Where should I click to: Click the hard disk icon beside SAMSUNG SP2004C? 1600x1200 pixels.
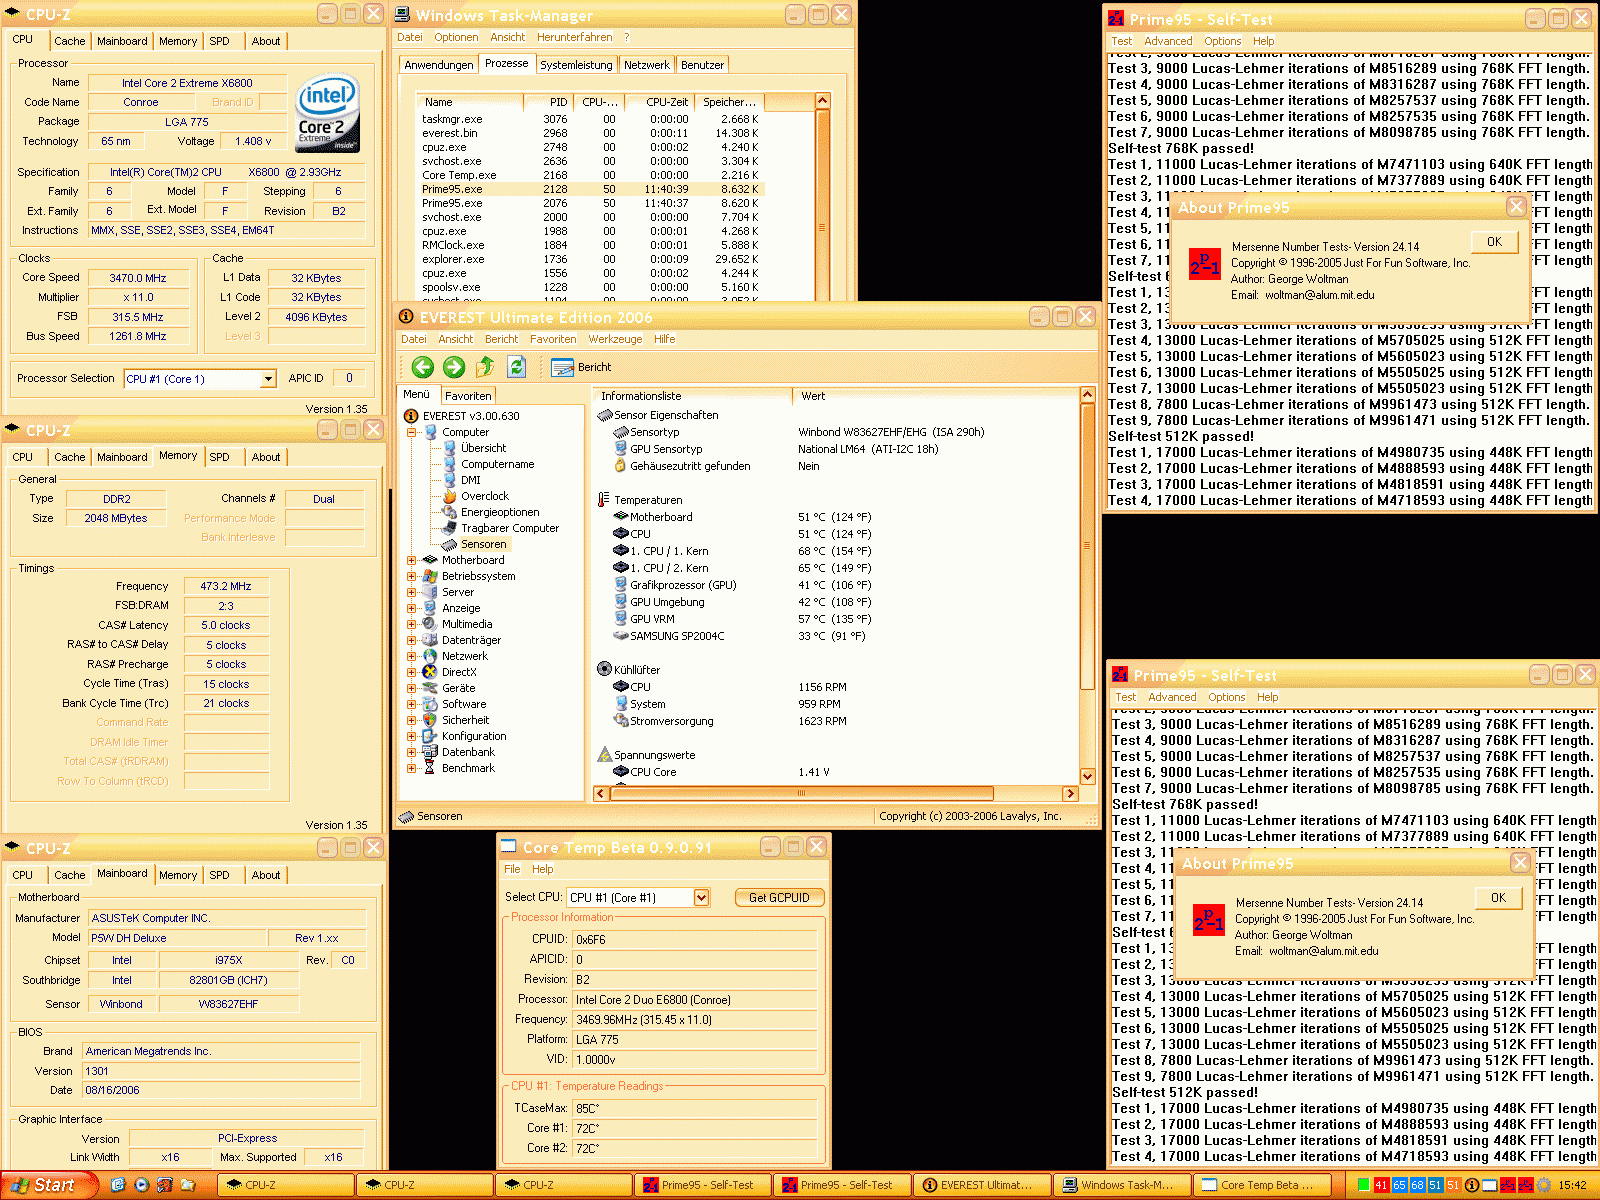pyautogui.click(x=620, y=636)
